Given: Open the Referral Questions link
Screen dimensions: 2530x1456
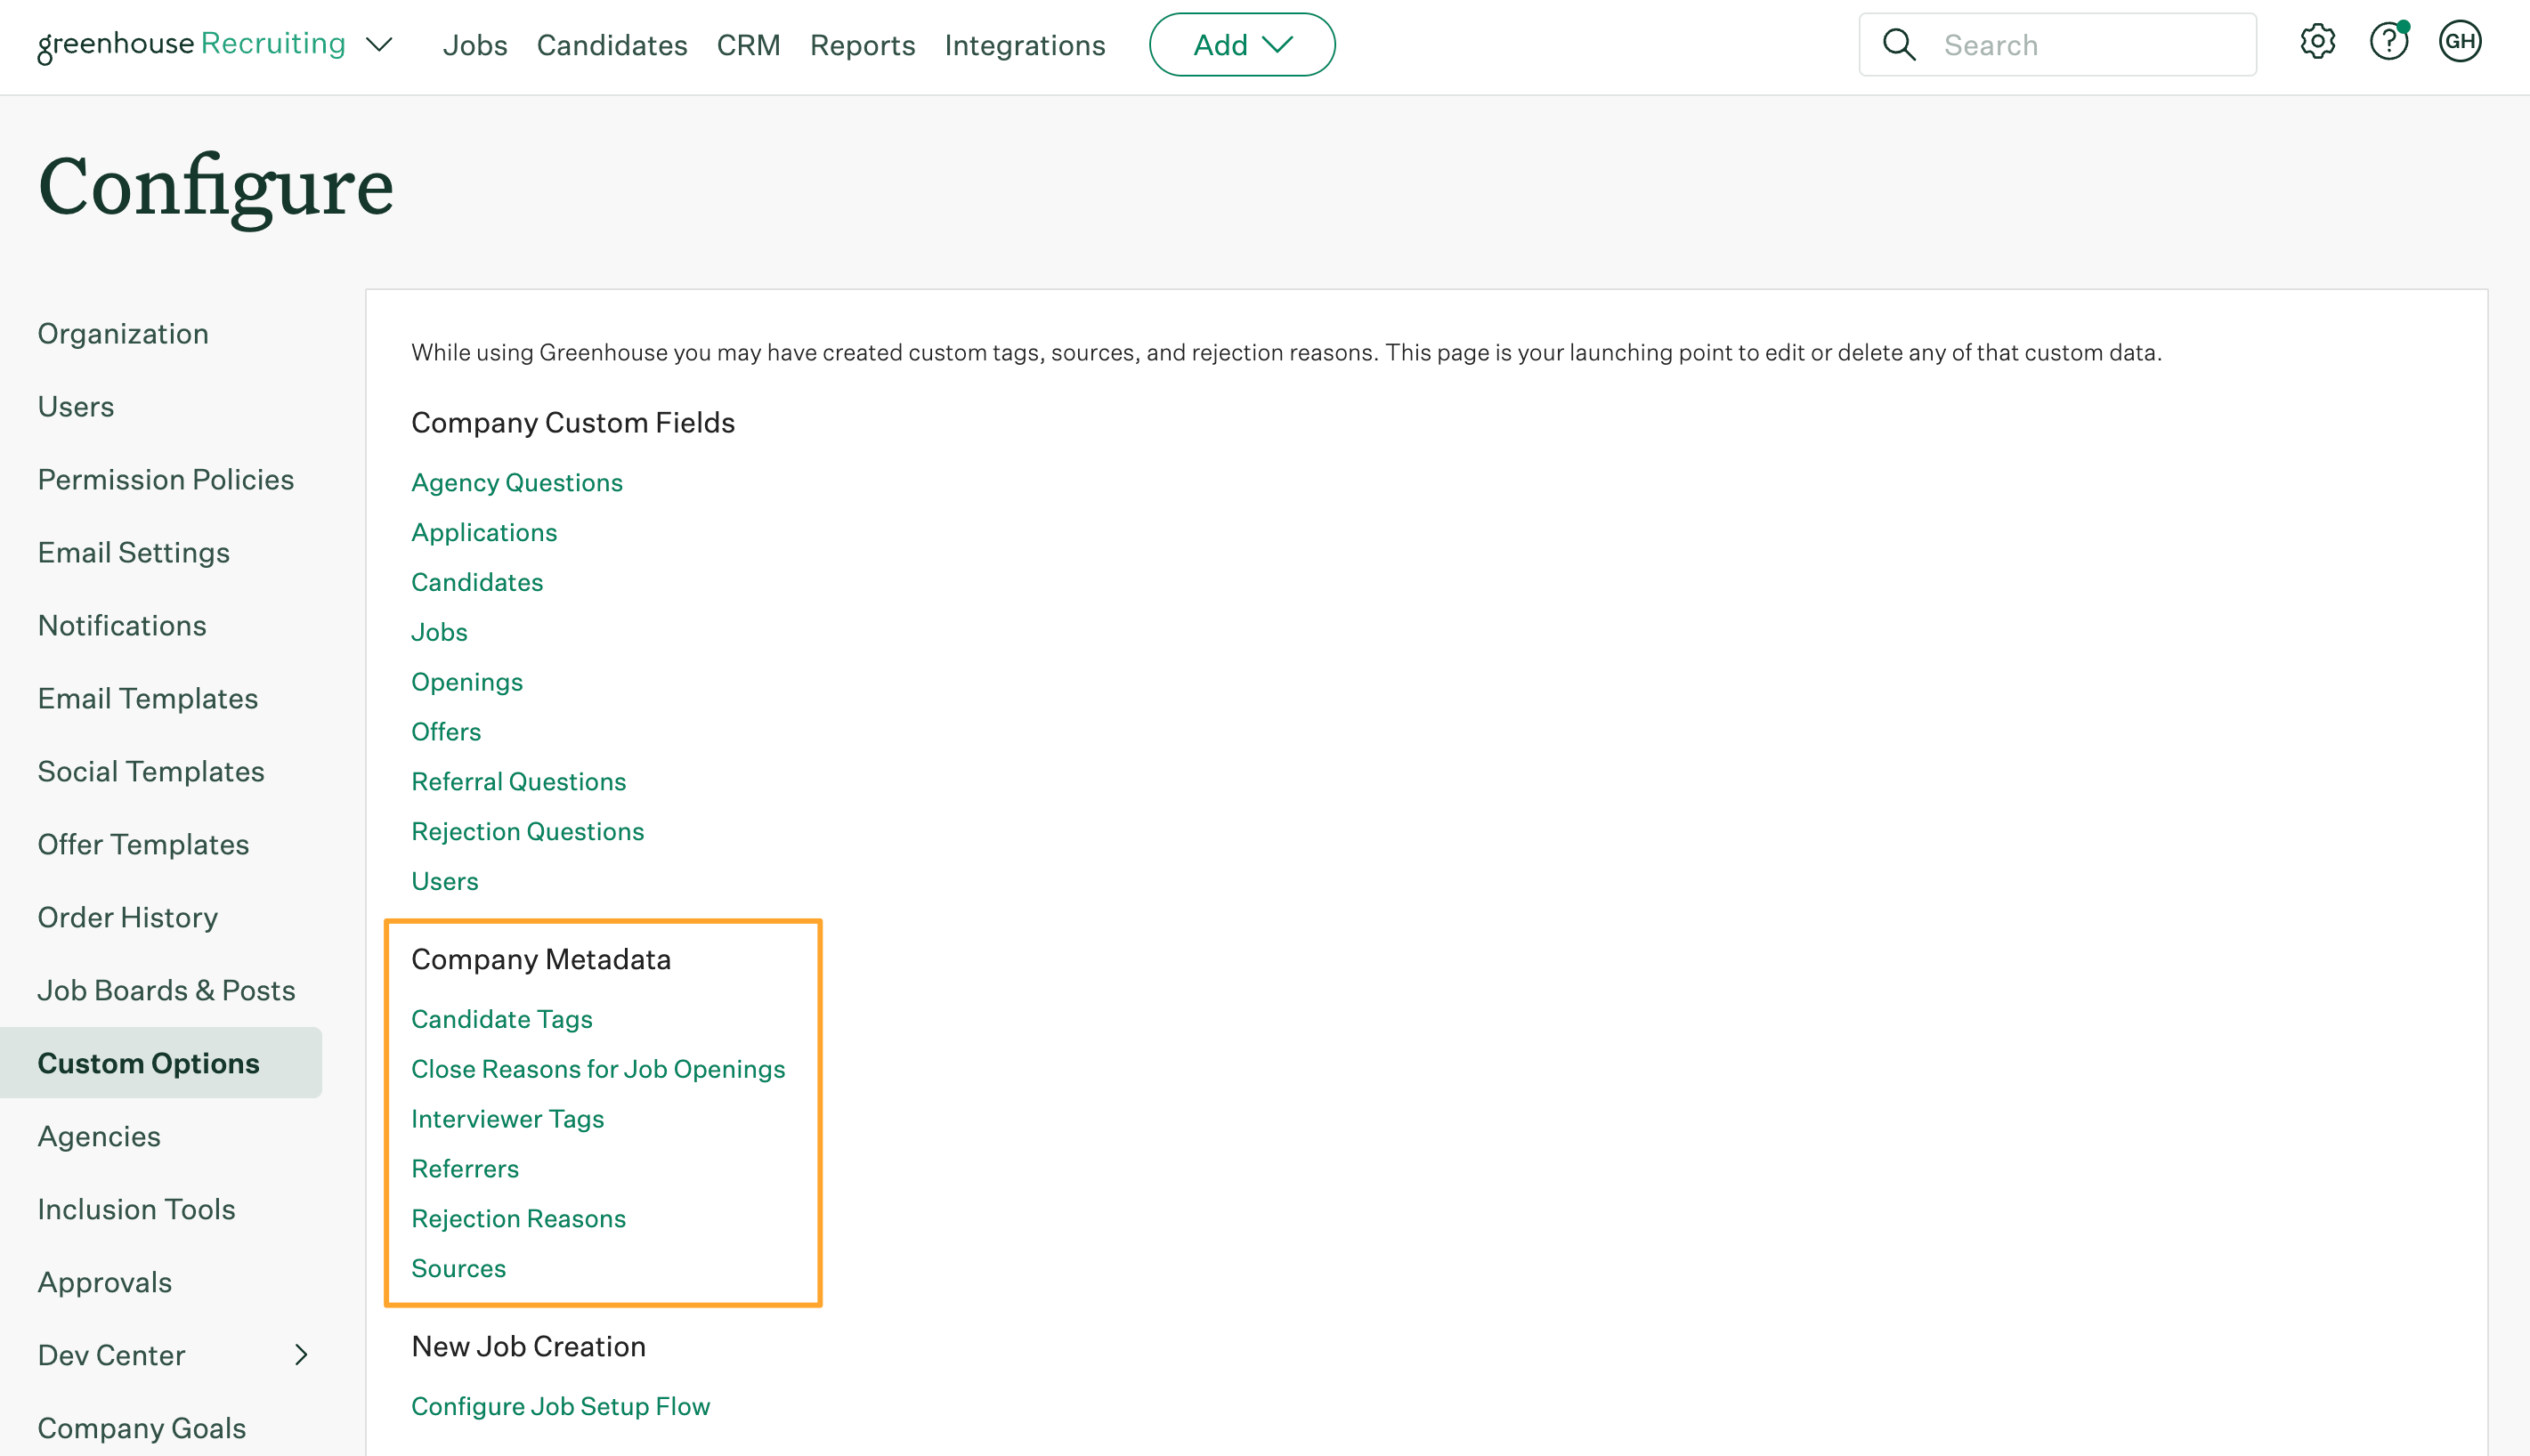Looking at the screenshot, I should click(x=518, y=782).
